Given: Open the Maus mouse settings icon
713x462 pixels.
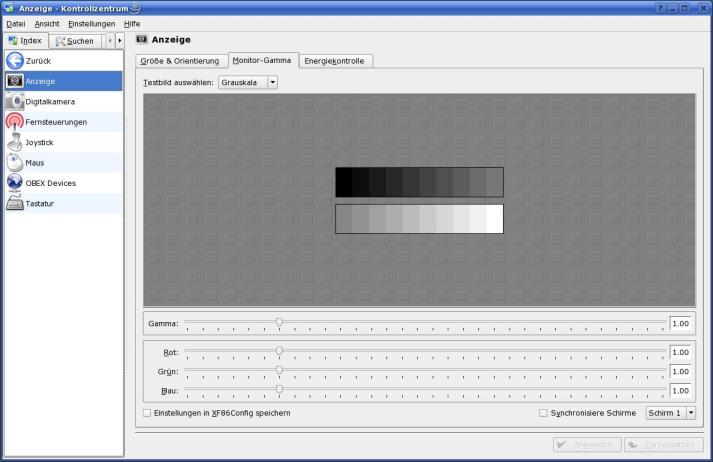Looking at the screenshot, I should (15, 163).
